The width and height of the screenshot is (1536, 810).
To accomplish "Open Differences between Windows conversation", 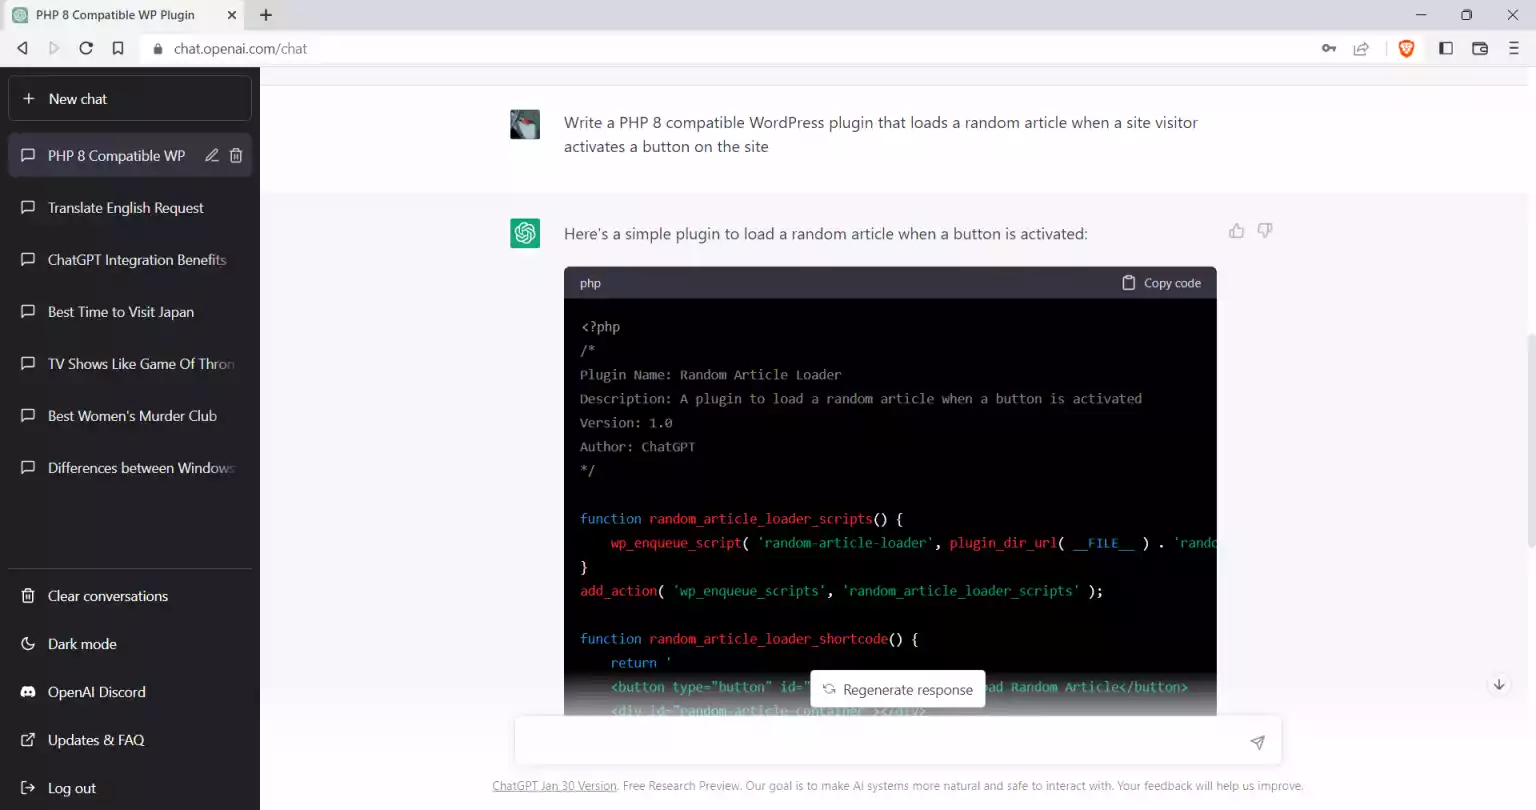I will click(x=130, y=468).
